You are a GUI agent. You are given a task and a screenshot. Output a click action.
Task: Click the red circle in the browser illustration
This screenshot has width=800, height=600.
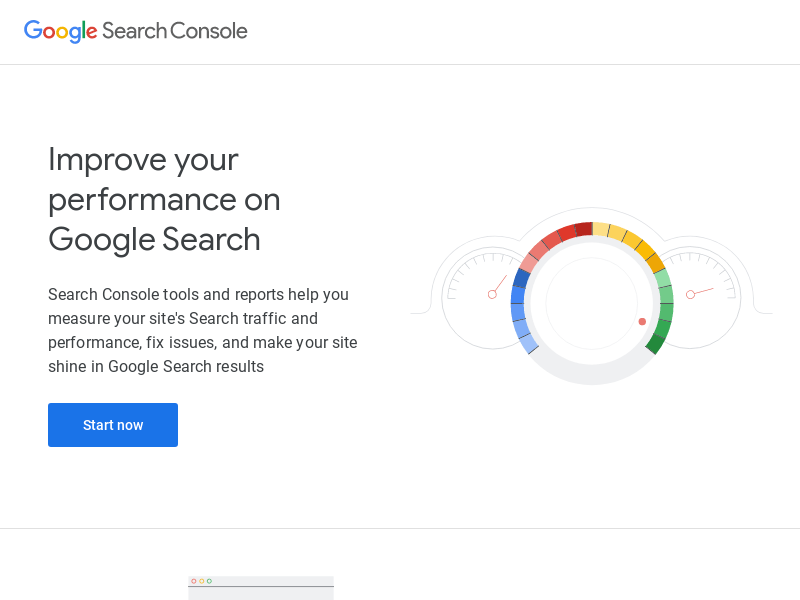pos(194,581)
